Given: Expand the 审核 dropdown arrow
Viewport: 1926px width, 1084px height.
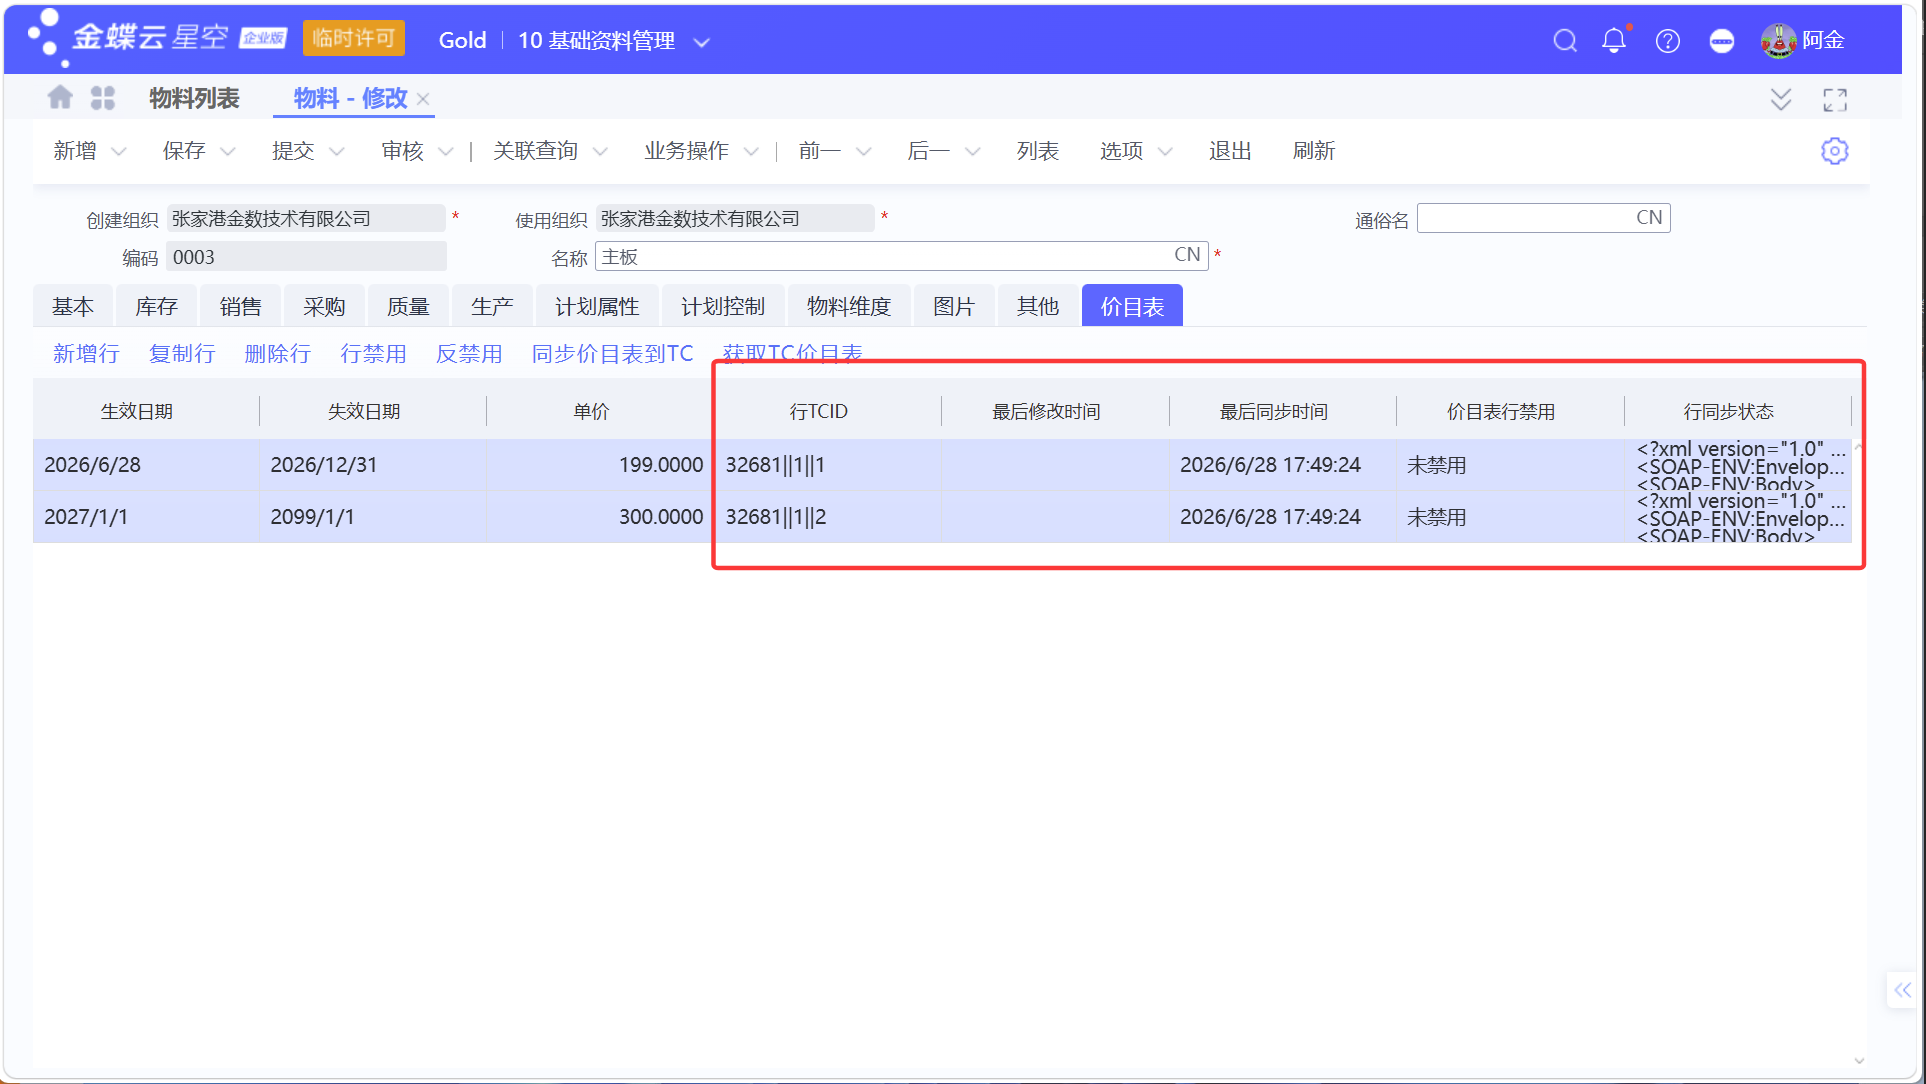Looking at the screenshot, I should click(x=446, y=152).
